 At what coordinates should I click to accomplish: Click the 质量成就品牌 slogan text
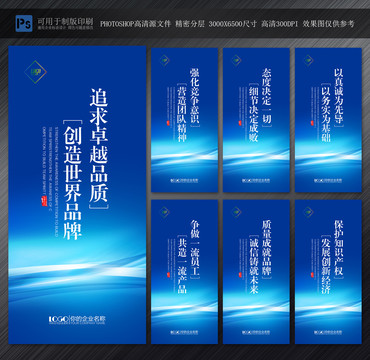(266, 249)
